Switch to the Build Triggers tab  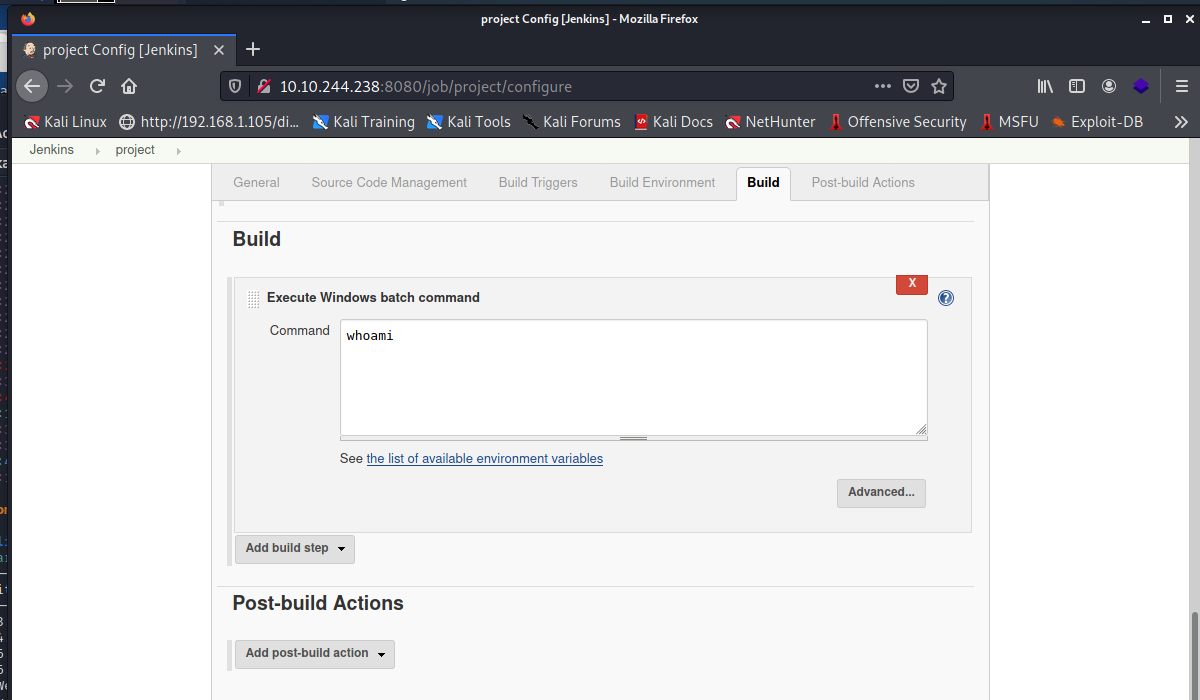tap(538, 182)
